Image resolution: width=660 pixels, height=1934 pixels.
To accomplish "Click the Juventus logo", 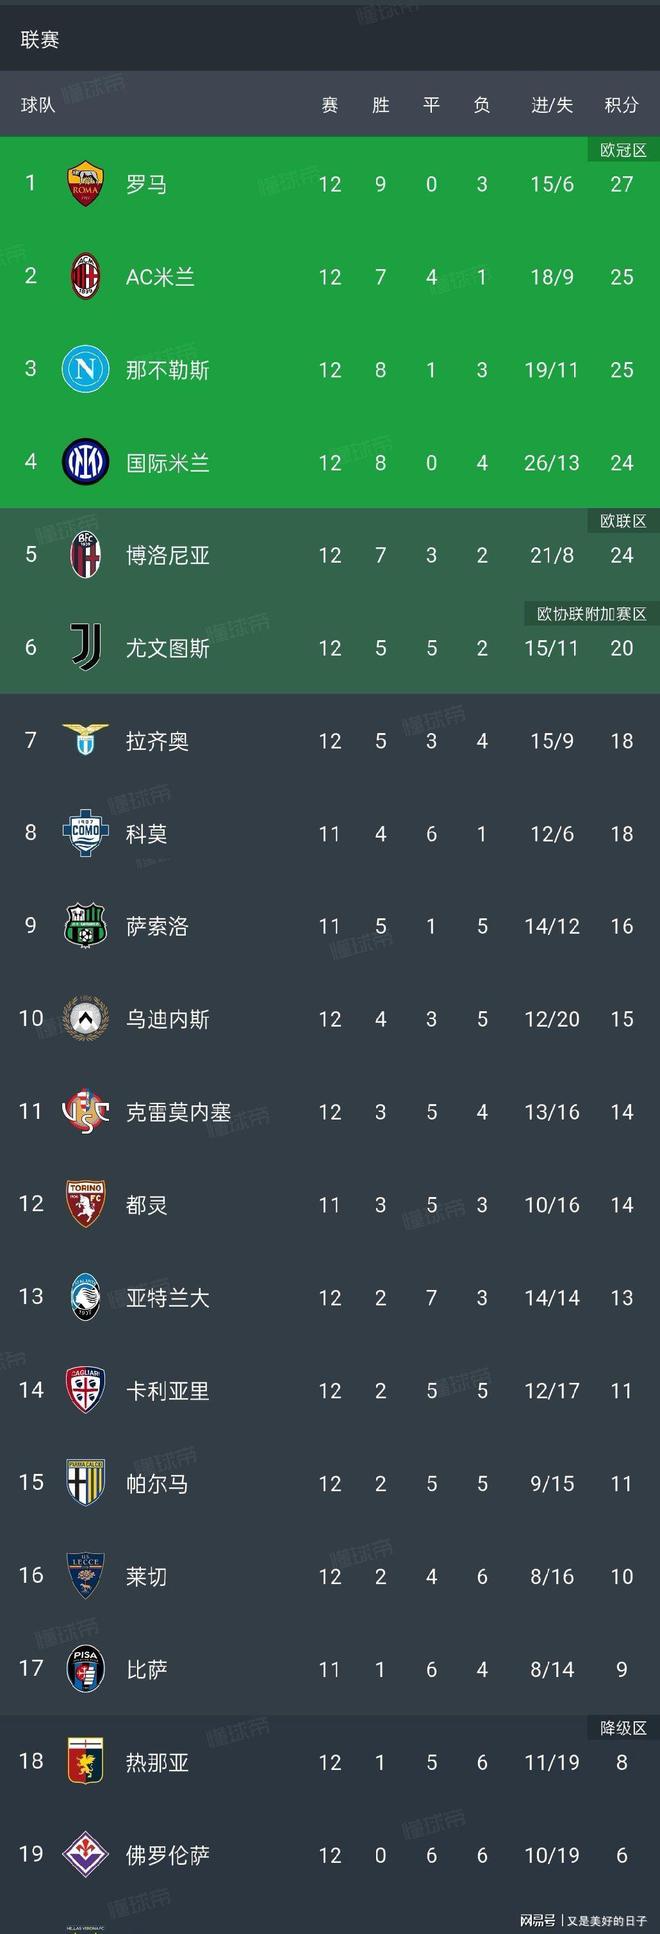I will (x=87, y=648).
